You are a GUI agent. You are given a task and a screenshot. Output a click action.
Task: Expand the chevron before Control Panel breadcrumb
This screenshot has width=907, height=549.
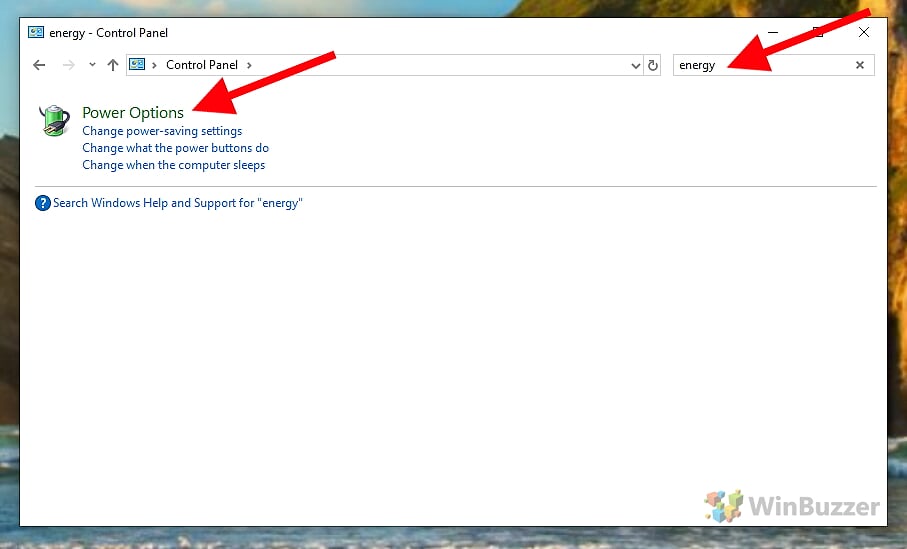154,65
